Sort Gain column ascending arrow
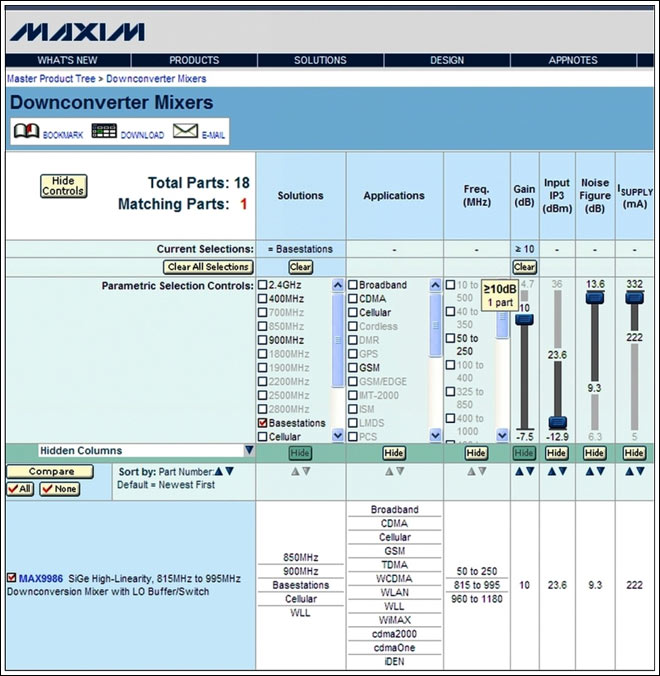The width and height of the screenshot is (660, 676). click(x=519, y=471)
